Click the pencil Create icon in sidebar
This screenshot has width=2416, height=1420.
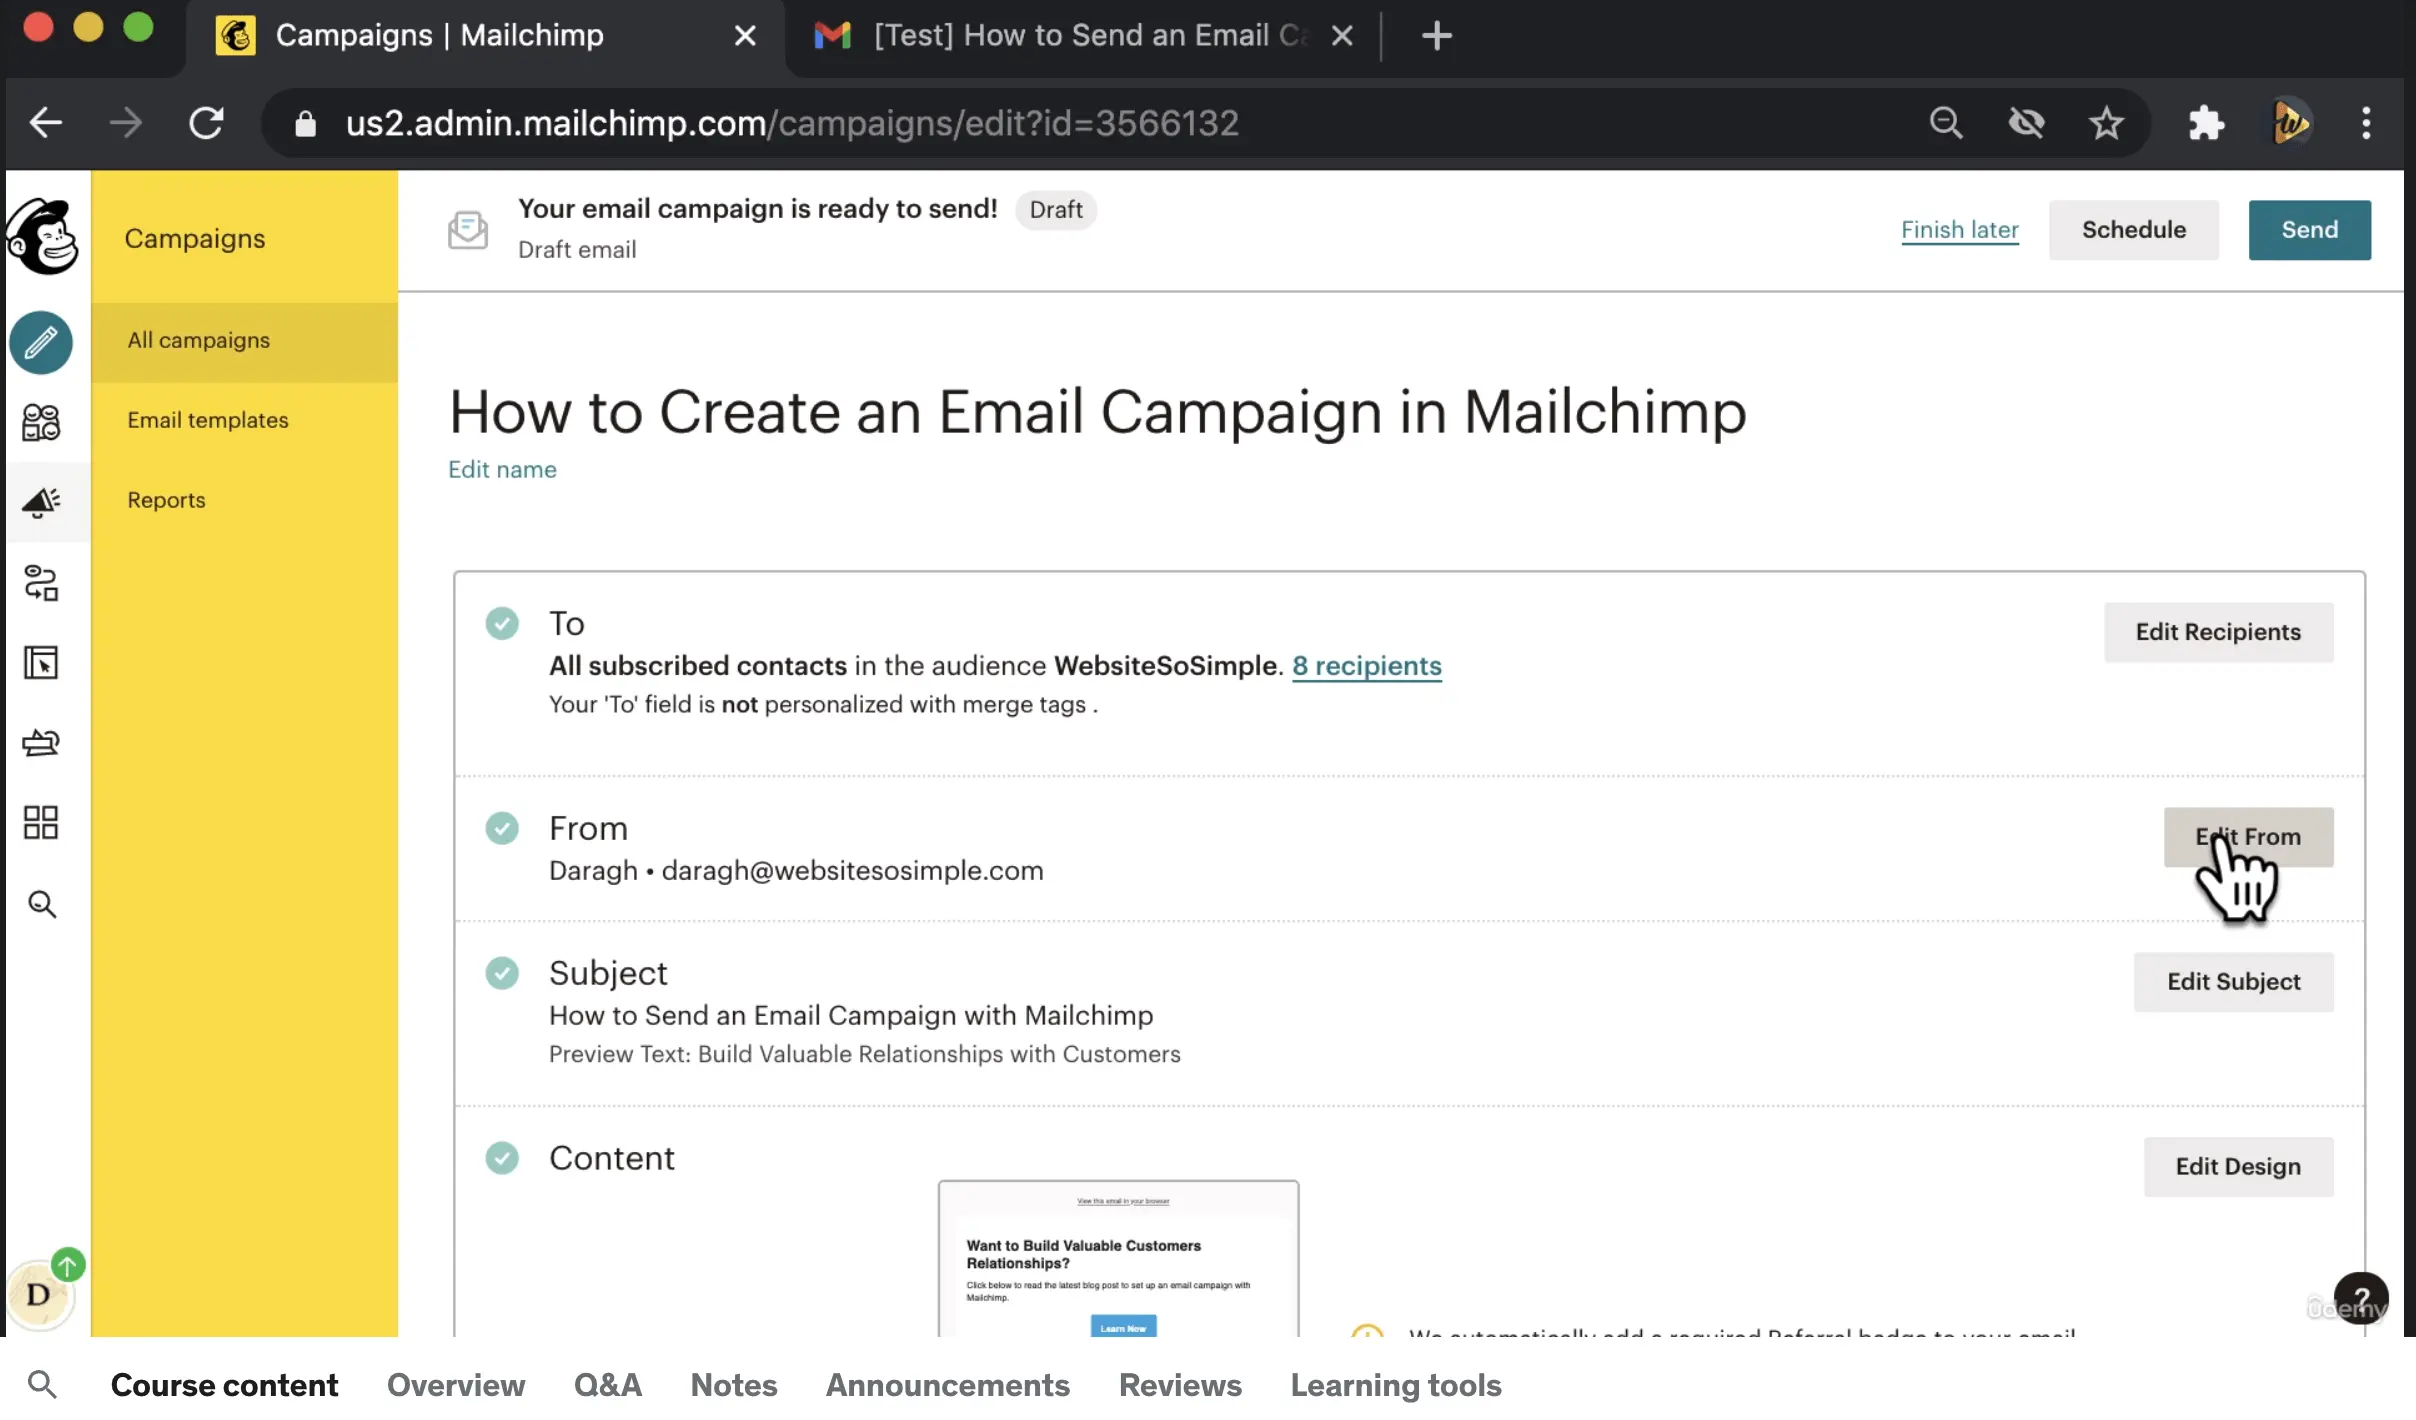(41, 343)
